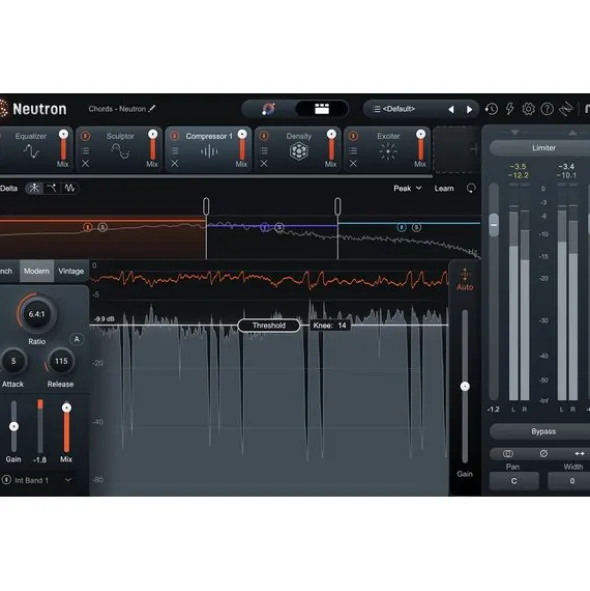The height and width of the screenshot is (591, 590).
Task: Add a module in empty slot
Action: pyautogui.click(x=456, y=149)
